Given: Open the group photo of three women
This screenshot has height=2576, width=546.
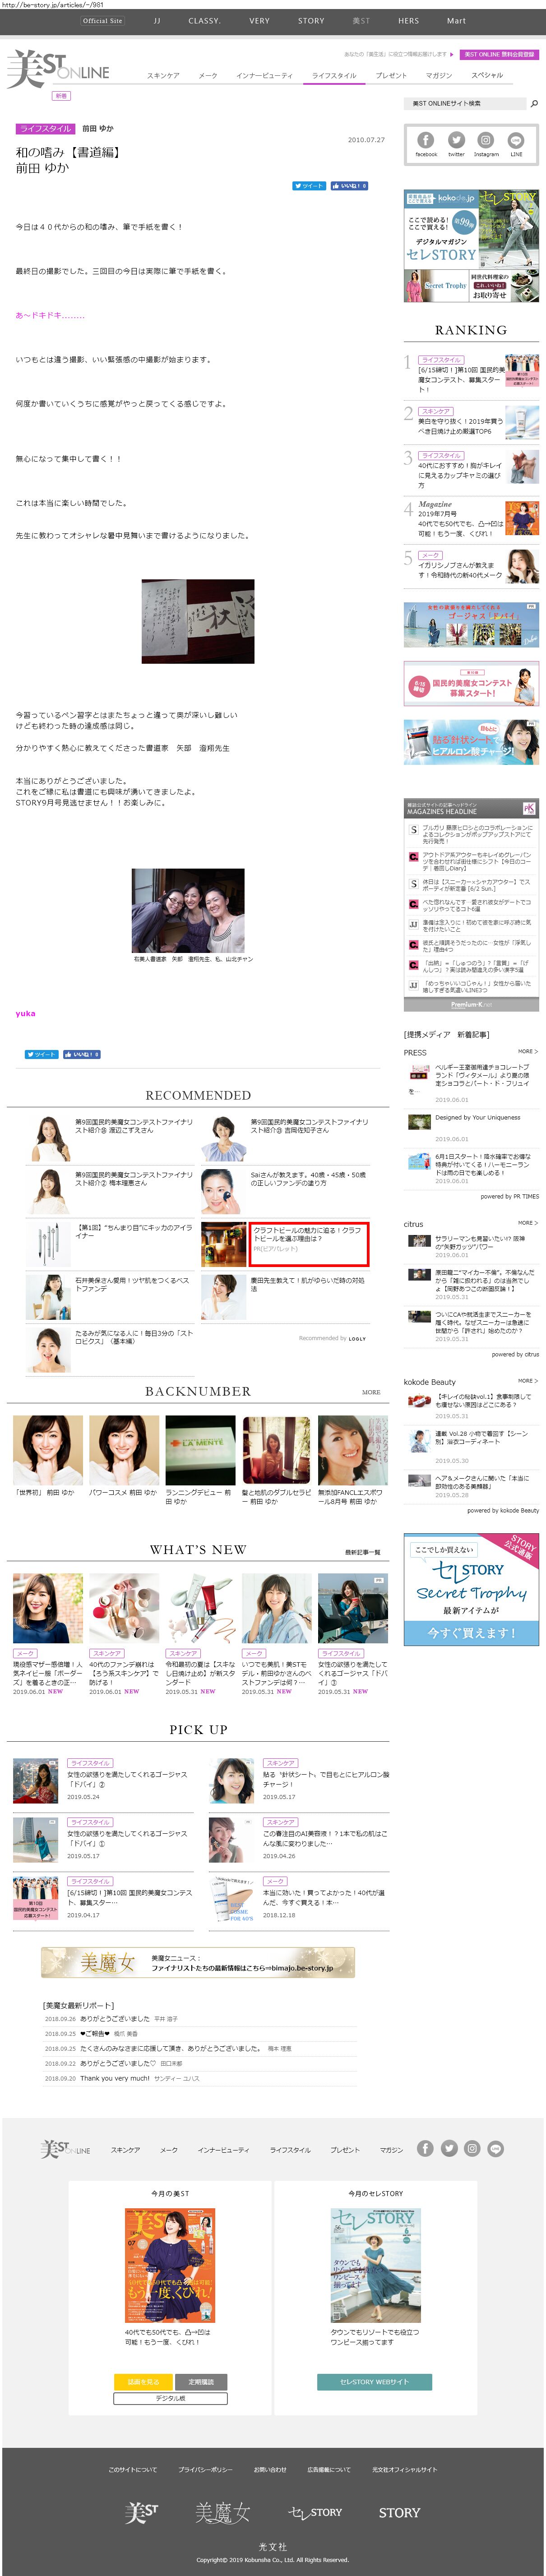Looking at the screenshot, I should [x=188, y=910].
